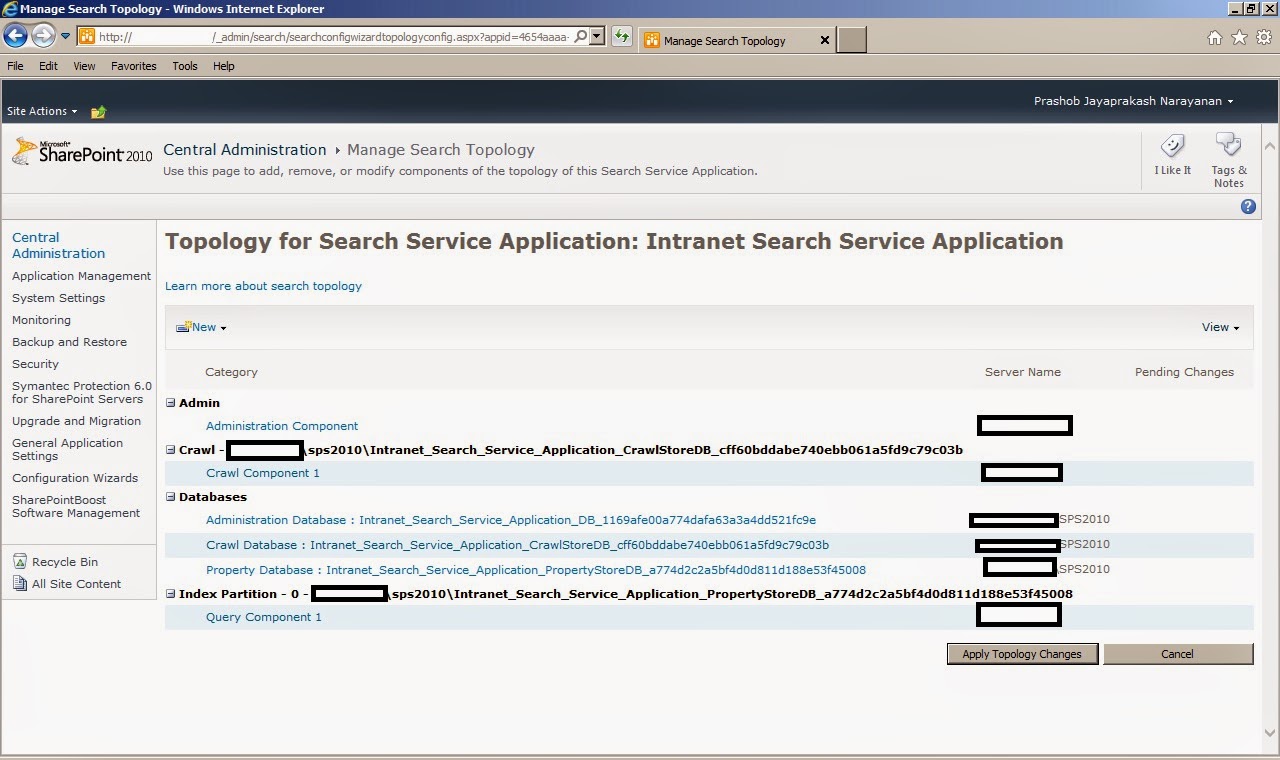
Task: Click the Internet Explorer logo in title bar
Action: pyautogui.click(x=10, y=9)
